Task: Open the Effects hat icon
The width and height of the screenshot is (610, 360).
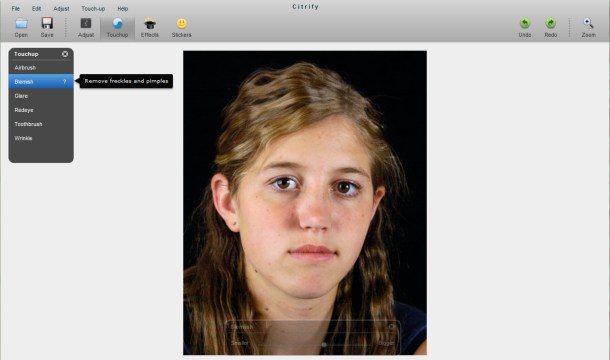Action: [150, 24]
